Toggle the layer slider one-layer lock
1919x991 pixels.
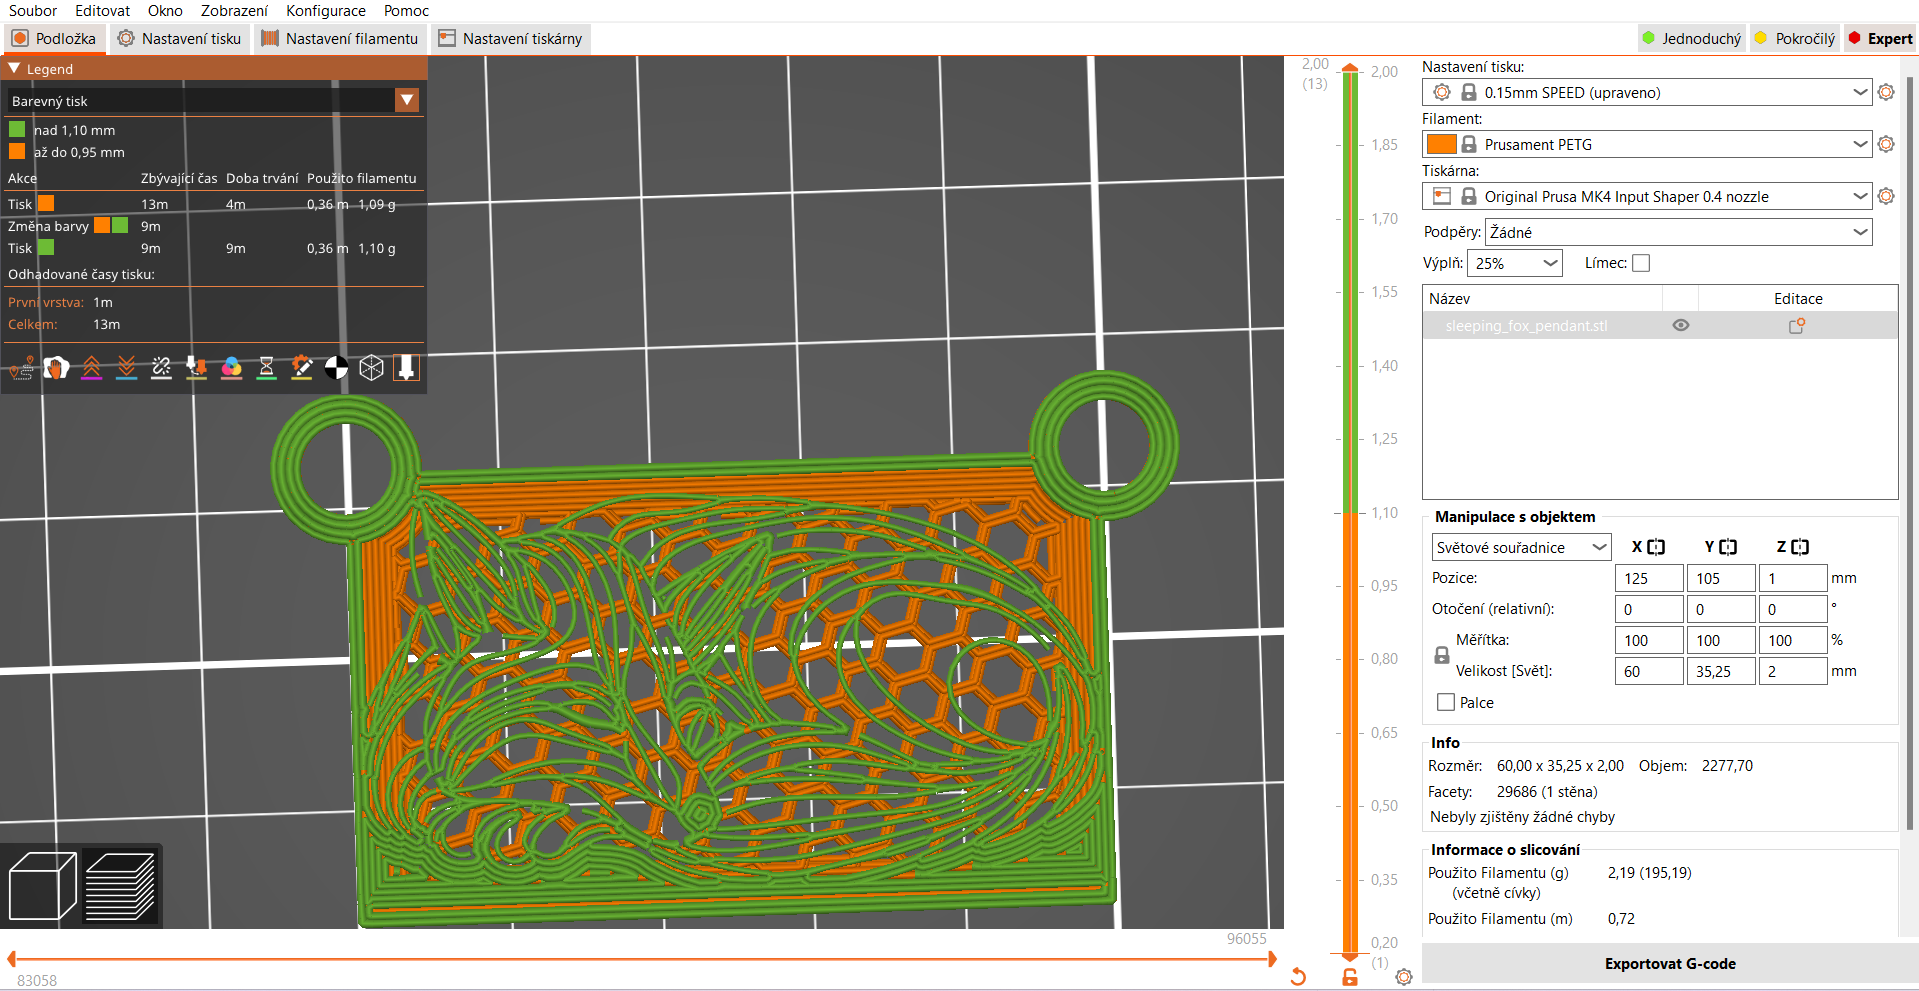point(1350,977)
